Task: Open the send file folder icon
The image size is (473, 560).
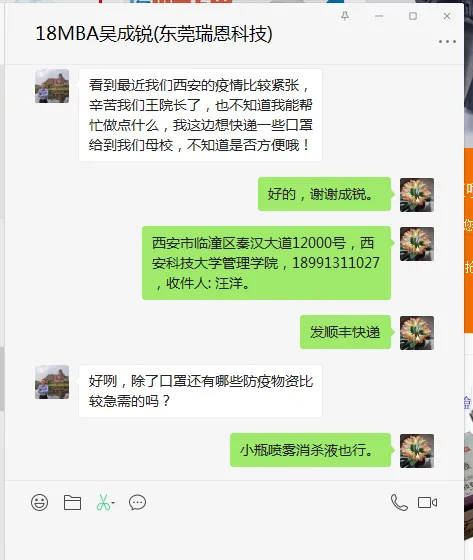Action: click(72, 502)
